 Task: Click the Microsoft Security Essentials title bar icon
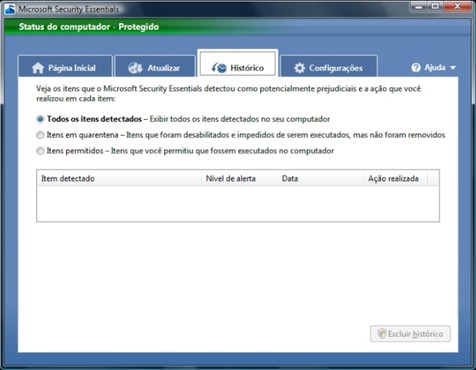click(x=10, y=9)
